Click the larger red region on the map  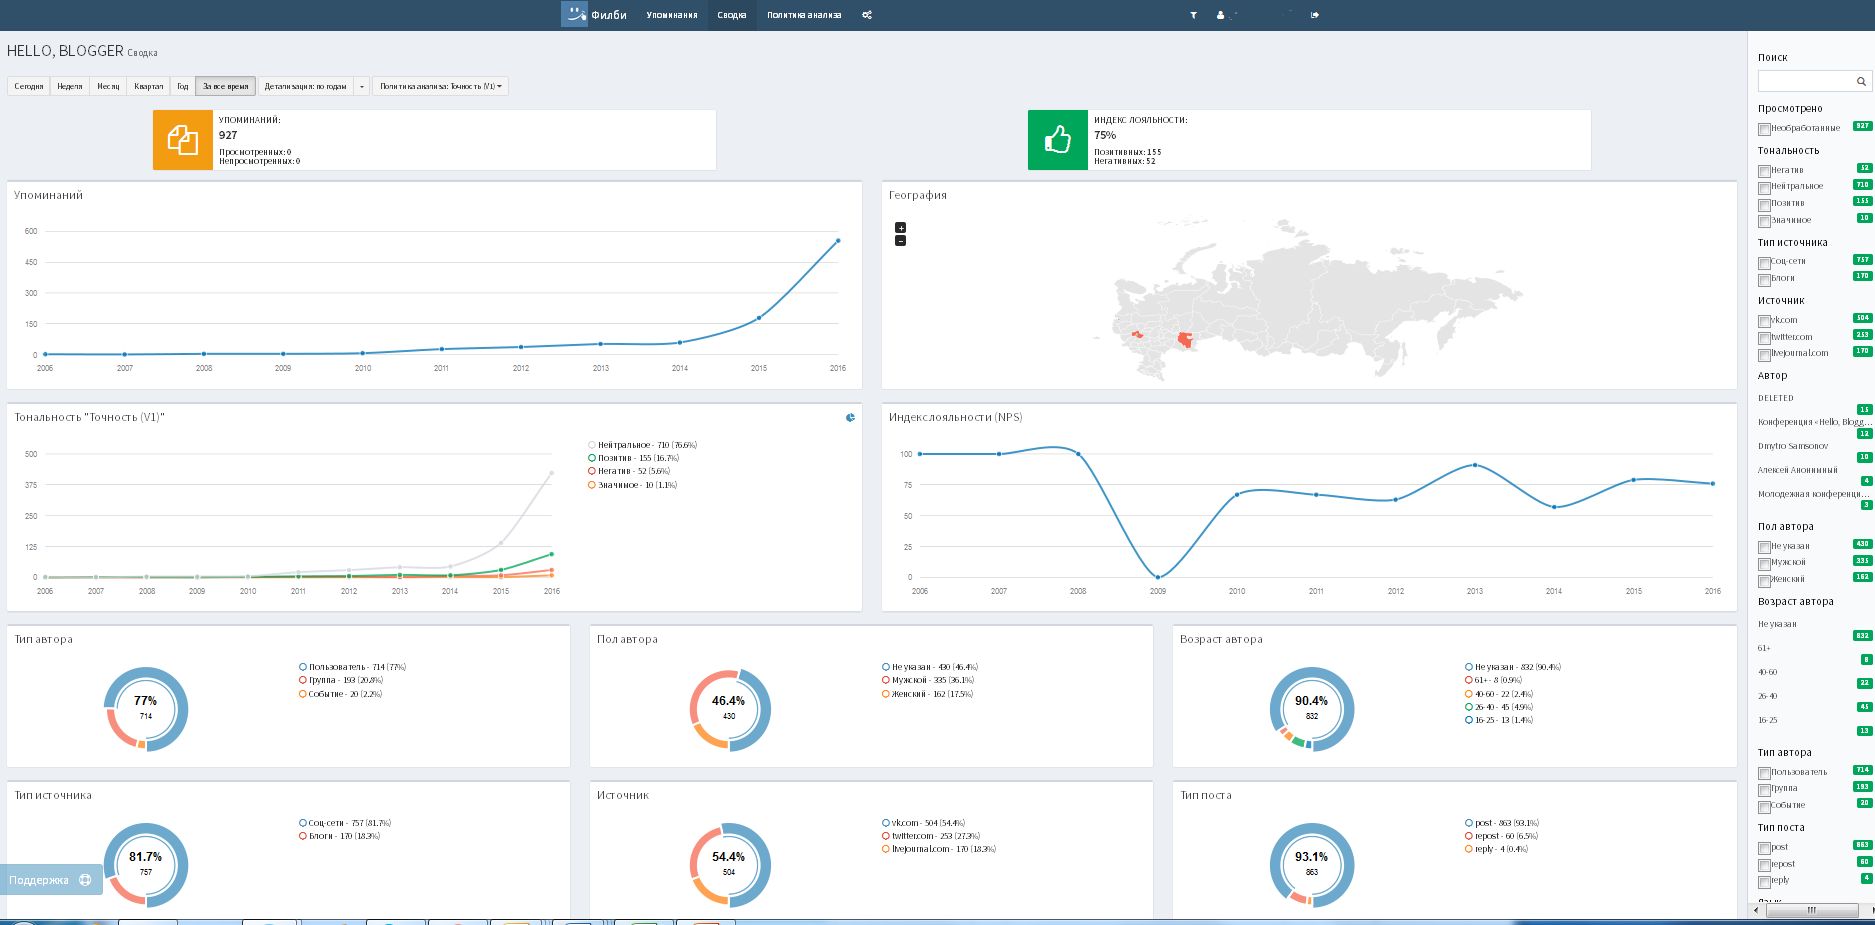tap(1186, 341)
